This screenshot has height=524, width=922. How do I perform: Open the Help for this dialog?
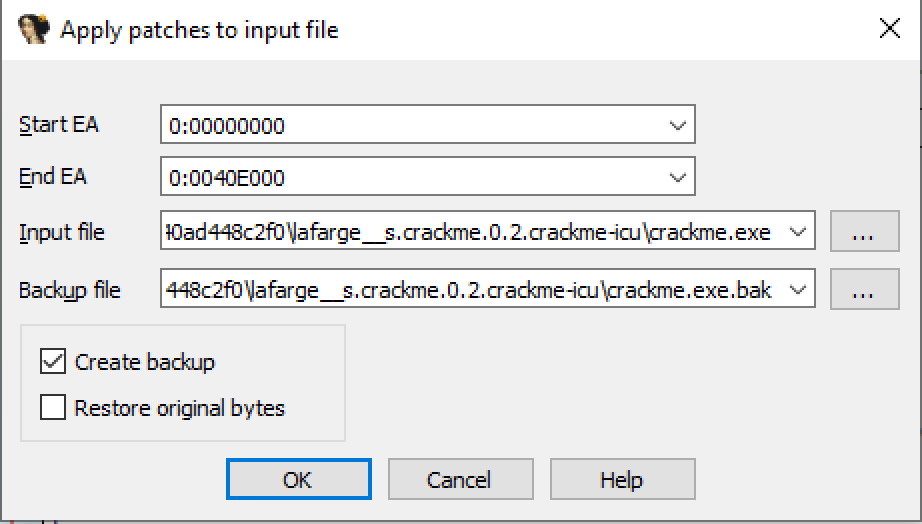click(621, 480)
